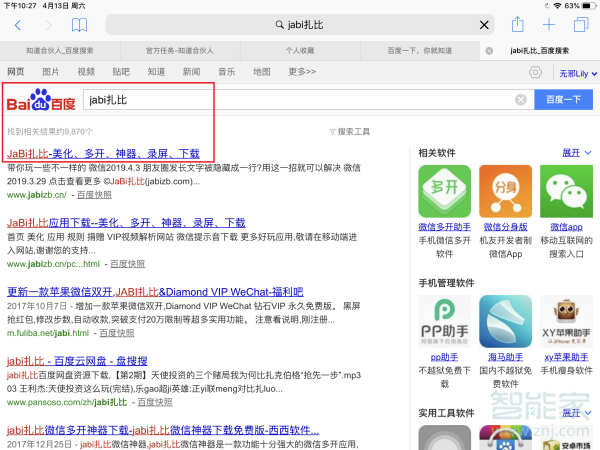Open result JaBi扎比应用下载--美化、多开
Screen dimensions: 600x450
point(126,223)
